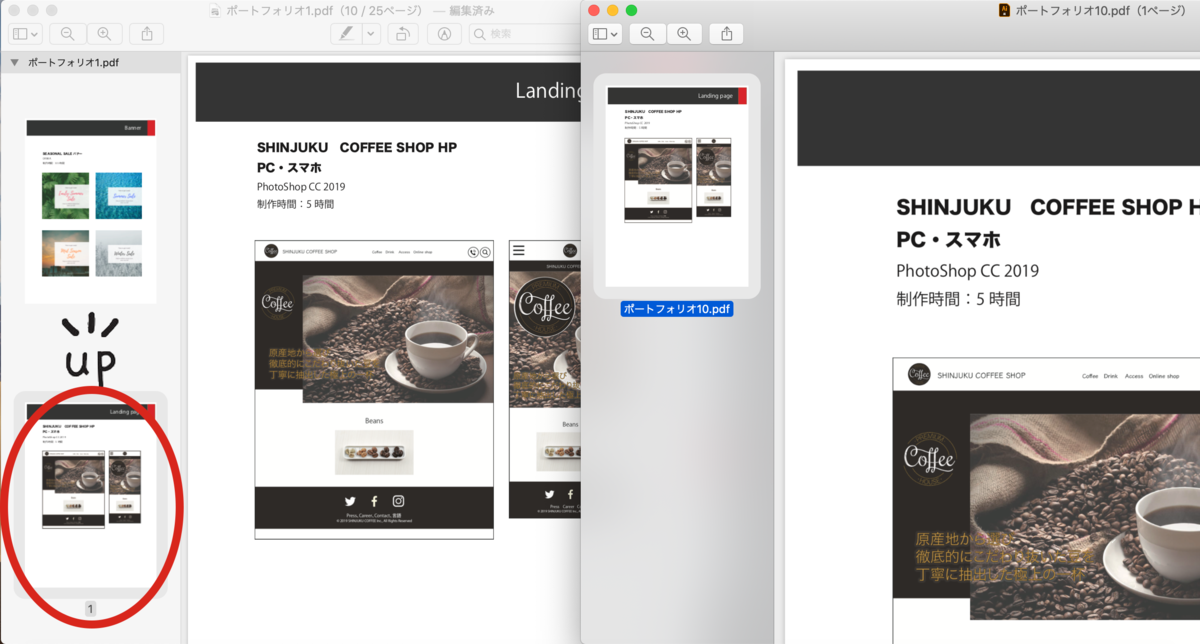The image size is (1200, 644).
Task: Zoom out in the ポートフォリオ1.pdf window
Action: click(x=67, y=34)
